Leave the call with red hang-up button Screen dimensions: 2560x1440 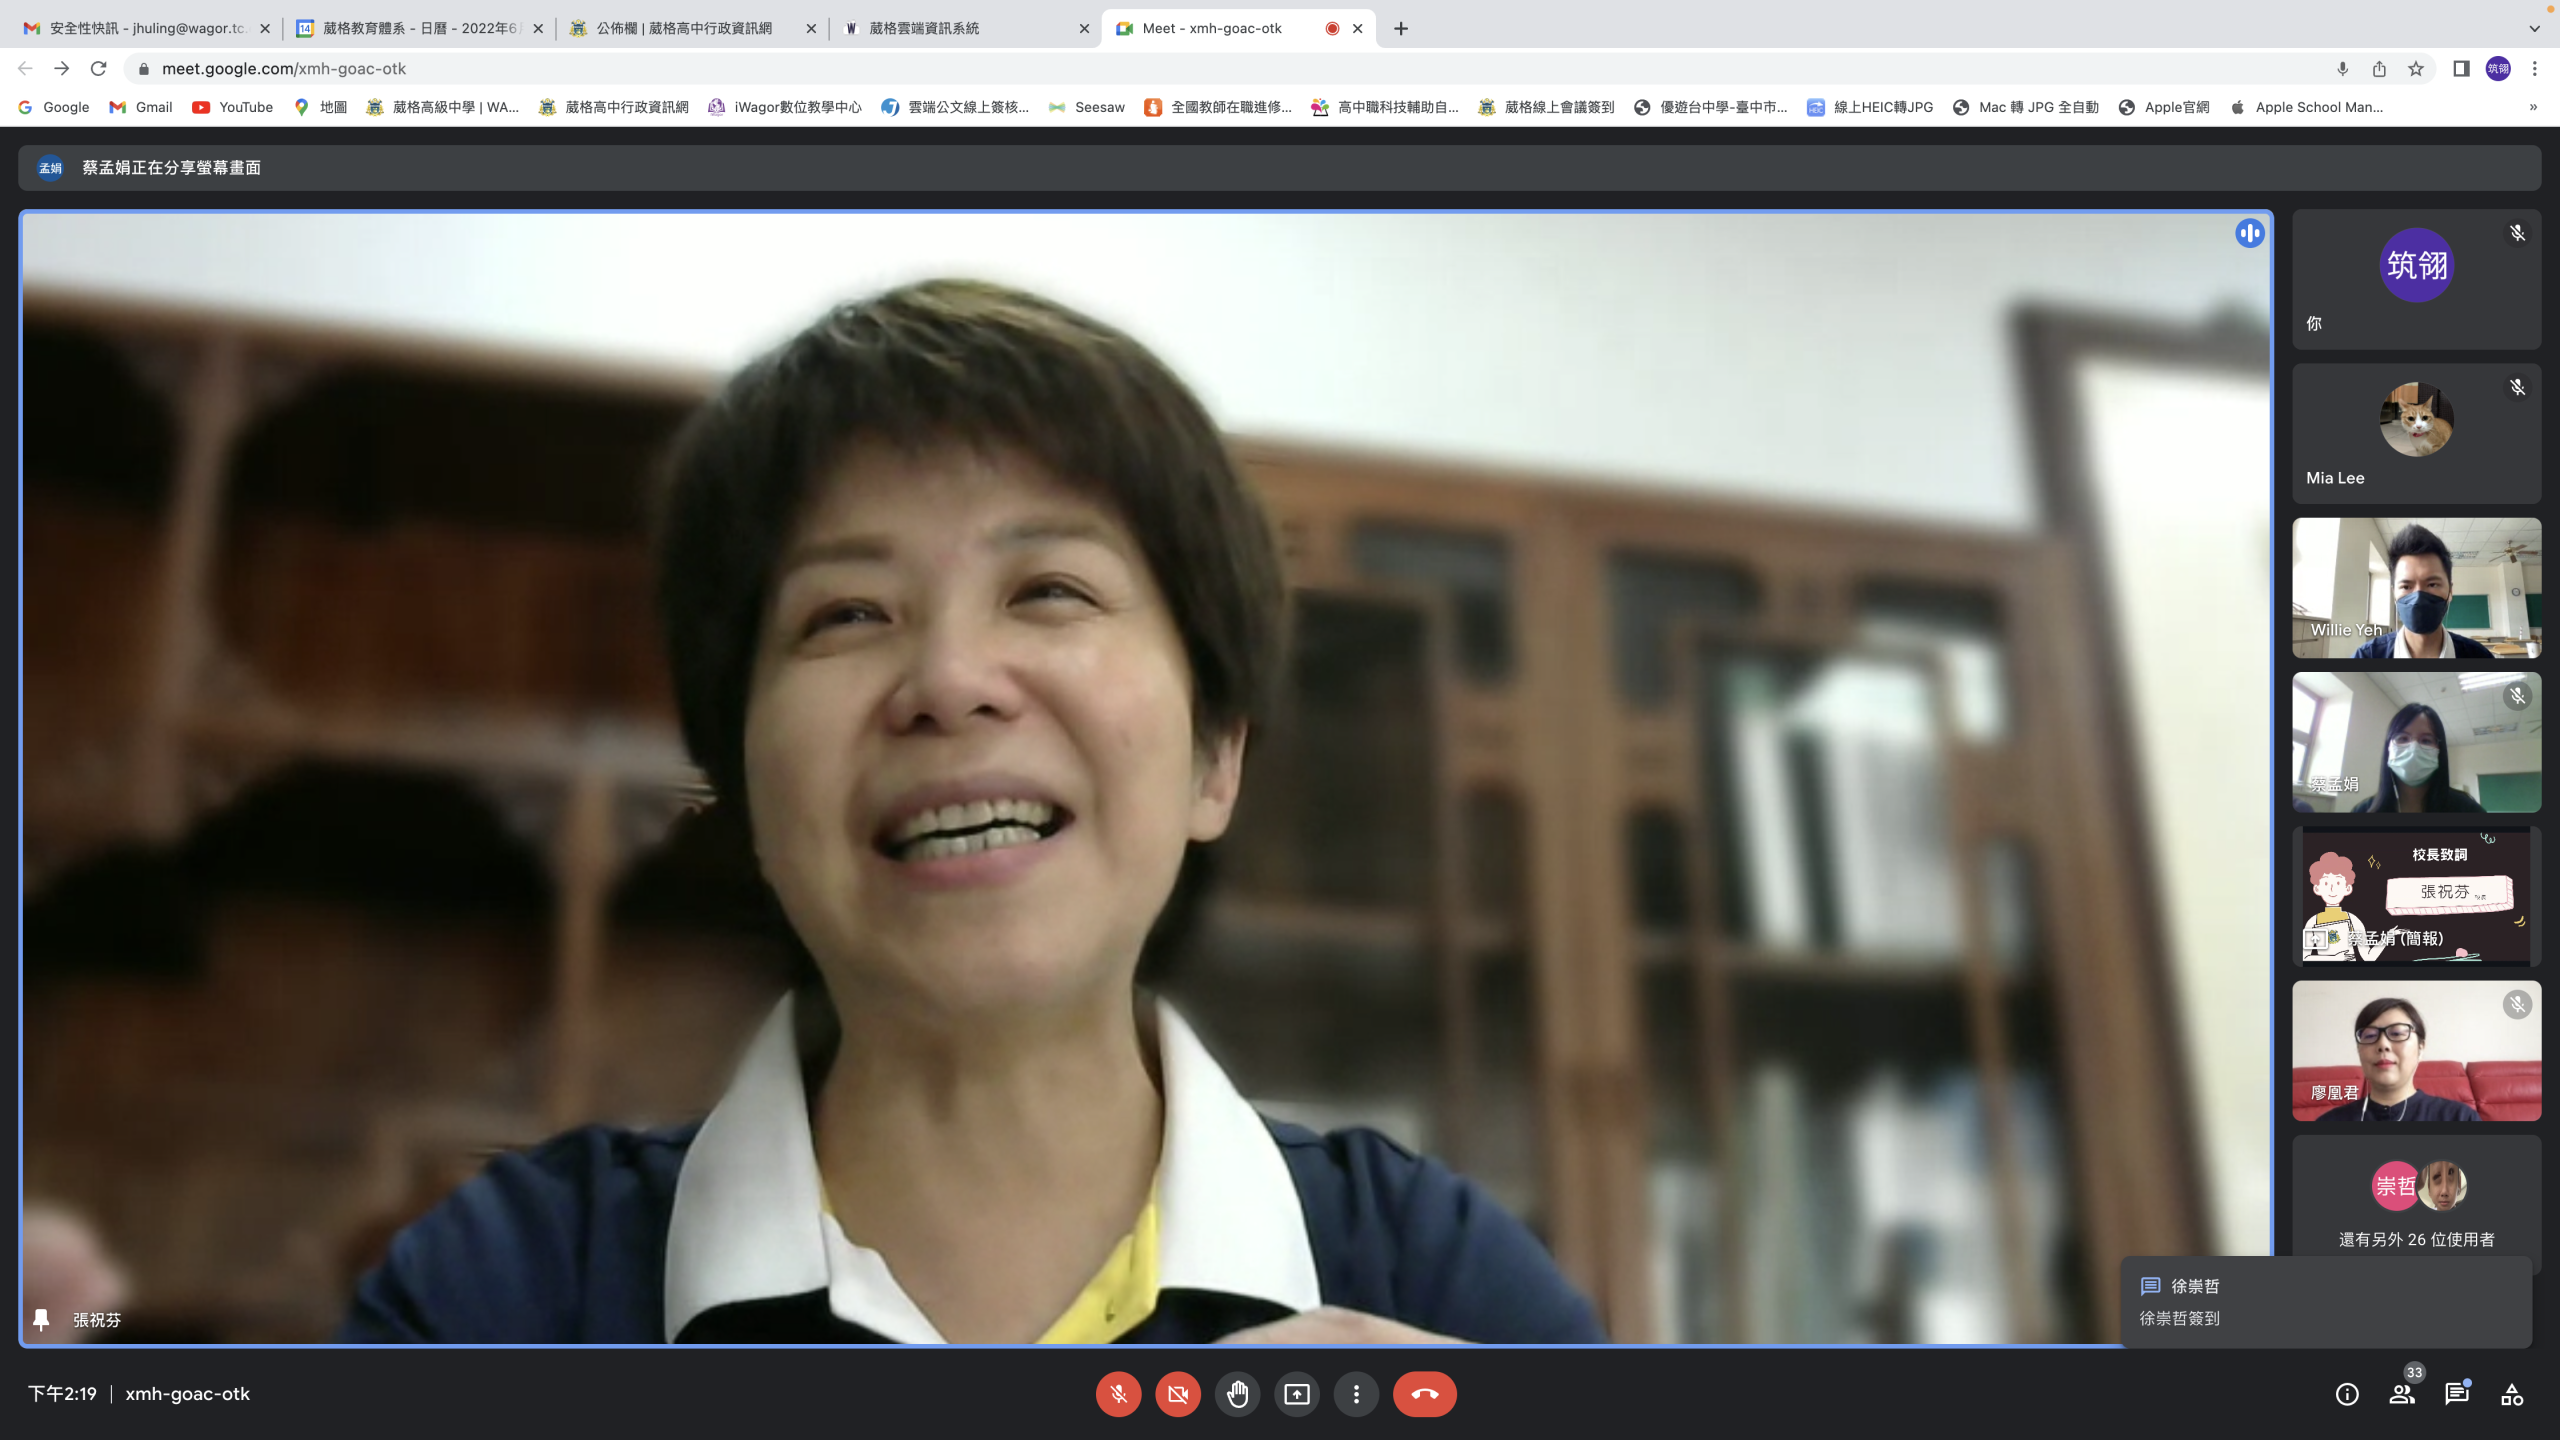[1424, 1394]
